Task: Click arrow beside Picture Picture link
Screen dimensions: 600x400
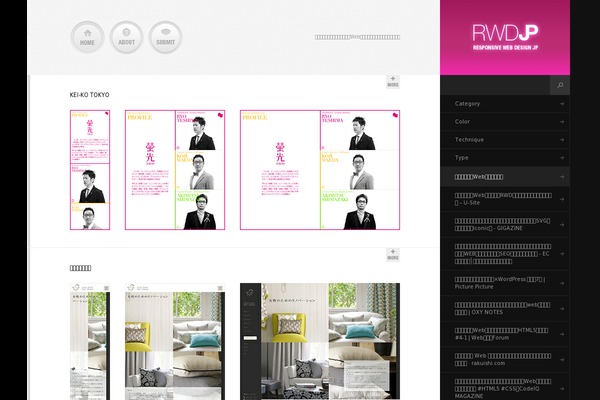Action: pyautogui.click(x=562, y=283)
